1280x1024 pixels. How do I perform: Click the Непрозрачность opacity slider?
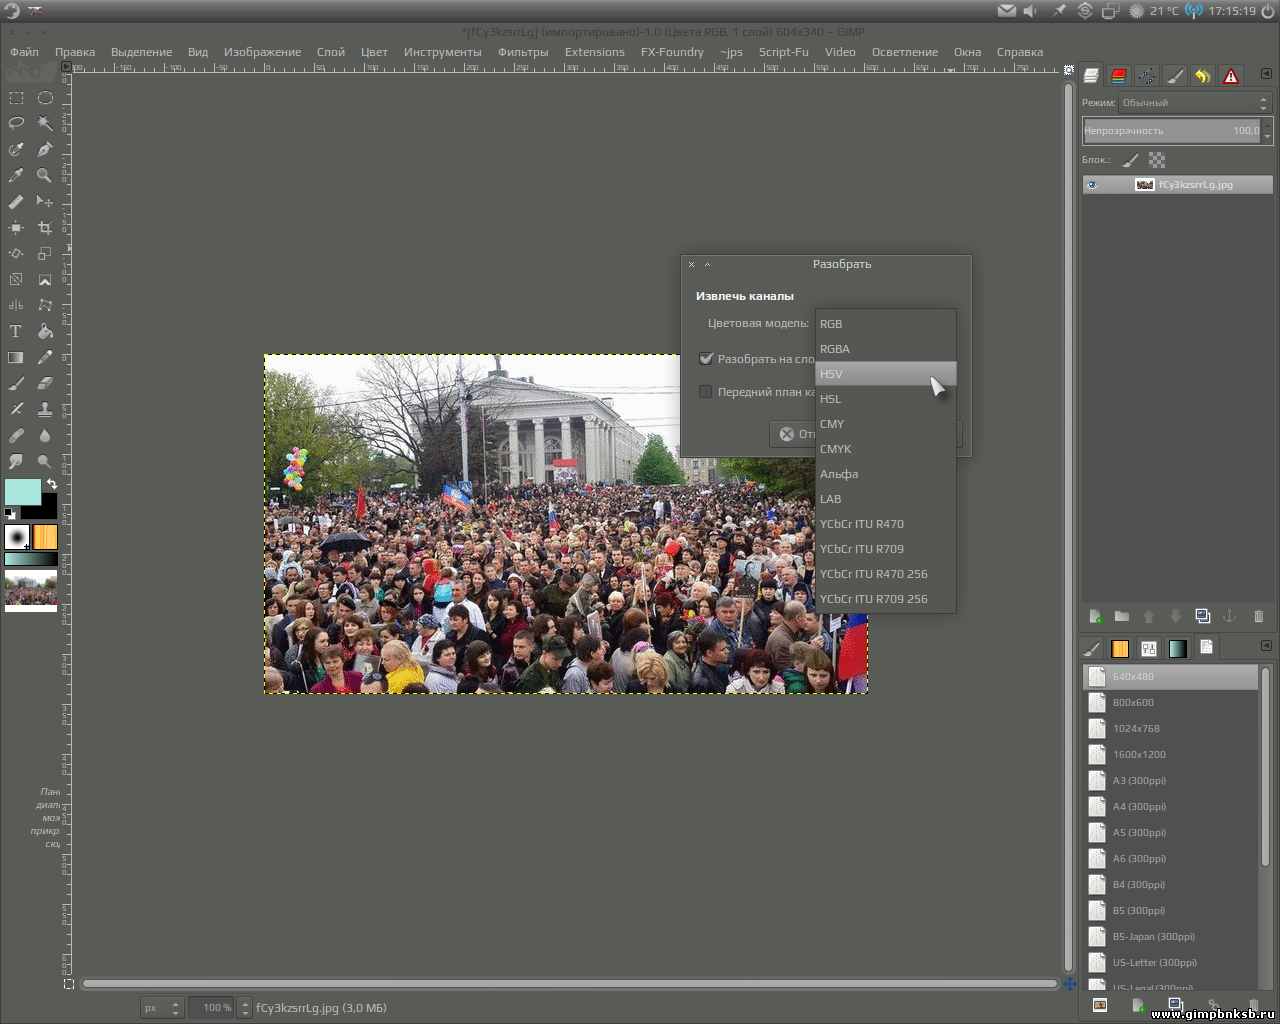click(x=1170, y=131)
